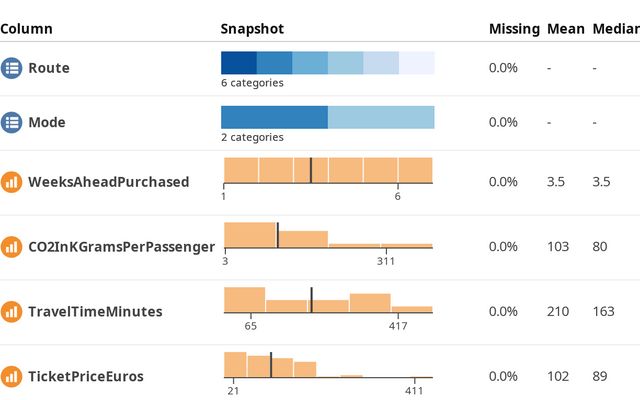This screenshot has height=400, width=640.
Task: Click the CO2InKGramsPerPassenger numeric type icon
Action: (x=11, y=246)
